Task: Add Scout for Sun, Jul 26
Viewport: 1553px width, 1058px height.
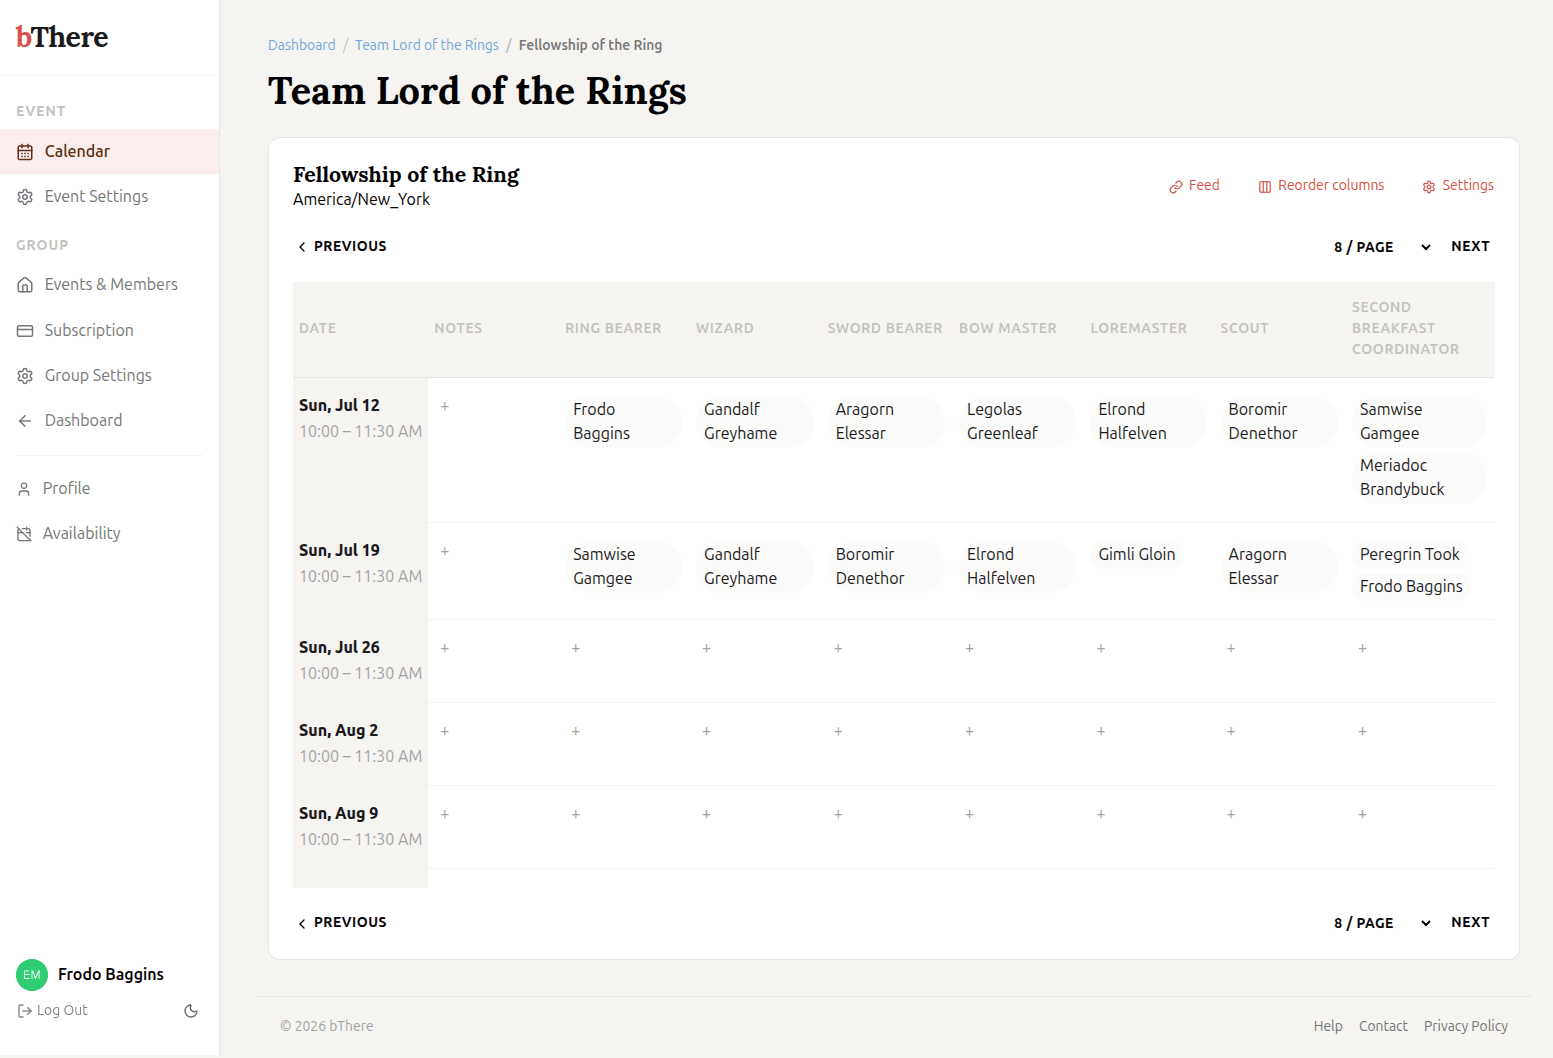Action: click(1231, 648)
